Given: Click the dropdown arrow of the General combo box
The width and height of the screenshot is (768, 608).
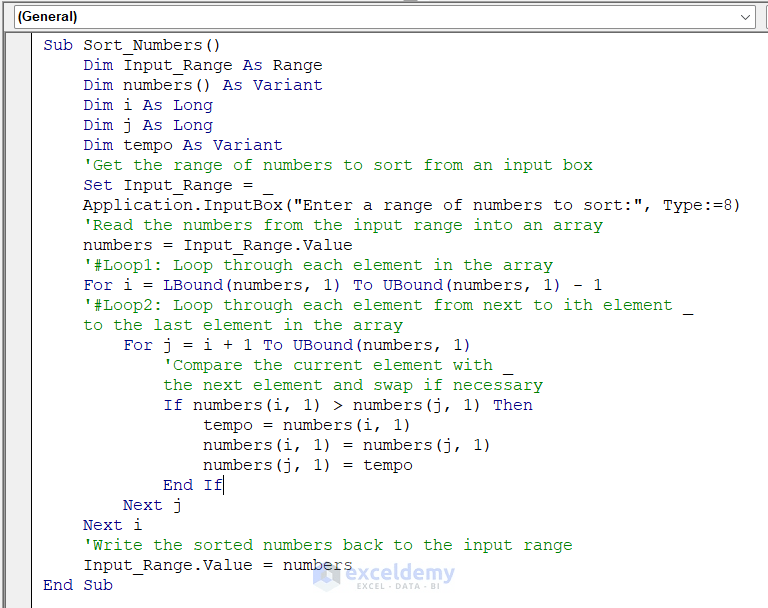Looking at the screenshot, I should [745, 17].
